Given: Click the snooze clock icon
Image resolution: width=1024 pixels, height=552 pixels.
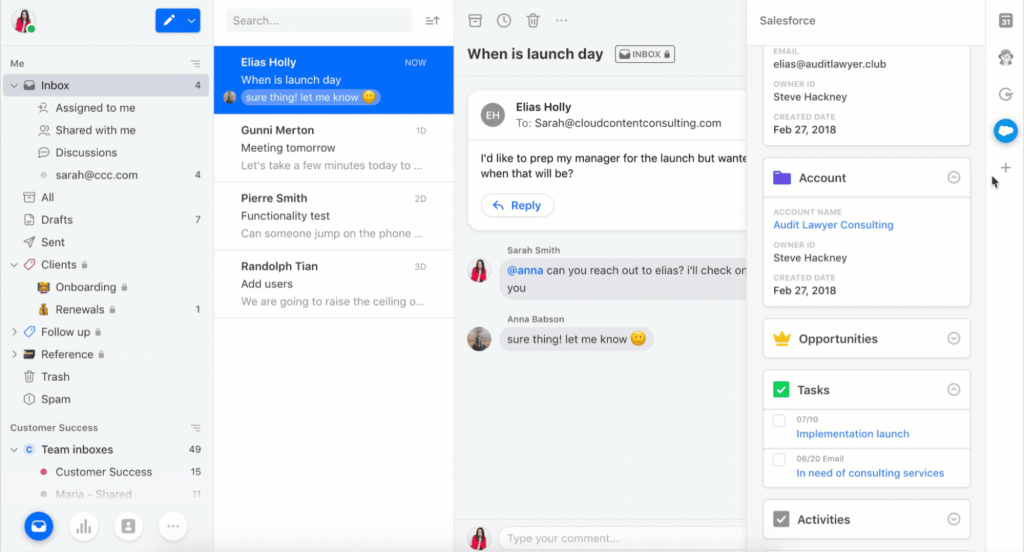Looking at the screenshot, I should coord(504,20).
